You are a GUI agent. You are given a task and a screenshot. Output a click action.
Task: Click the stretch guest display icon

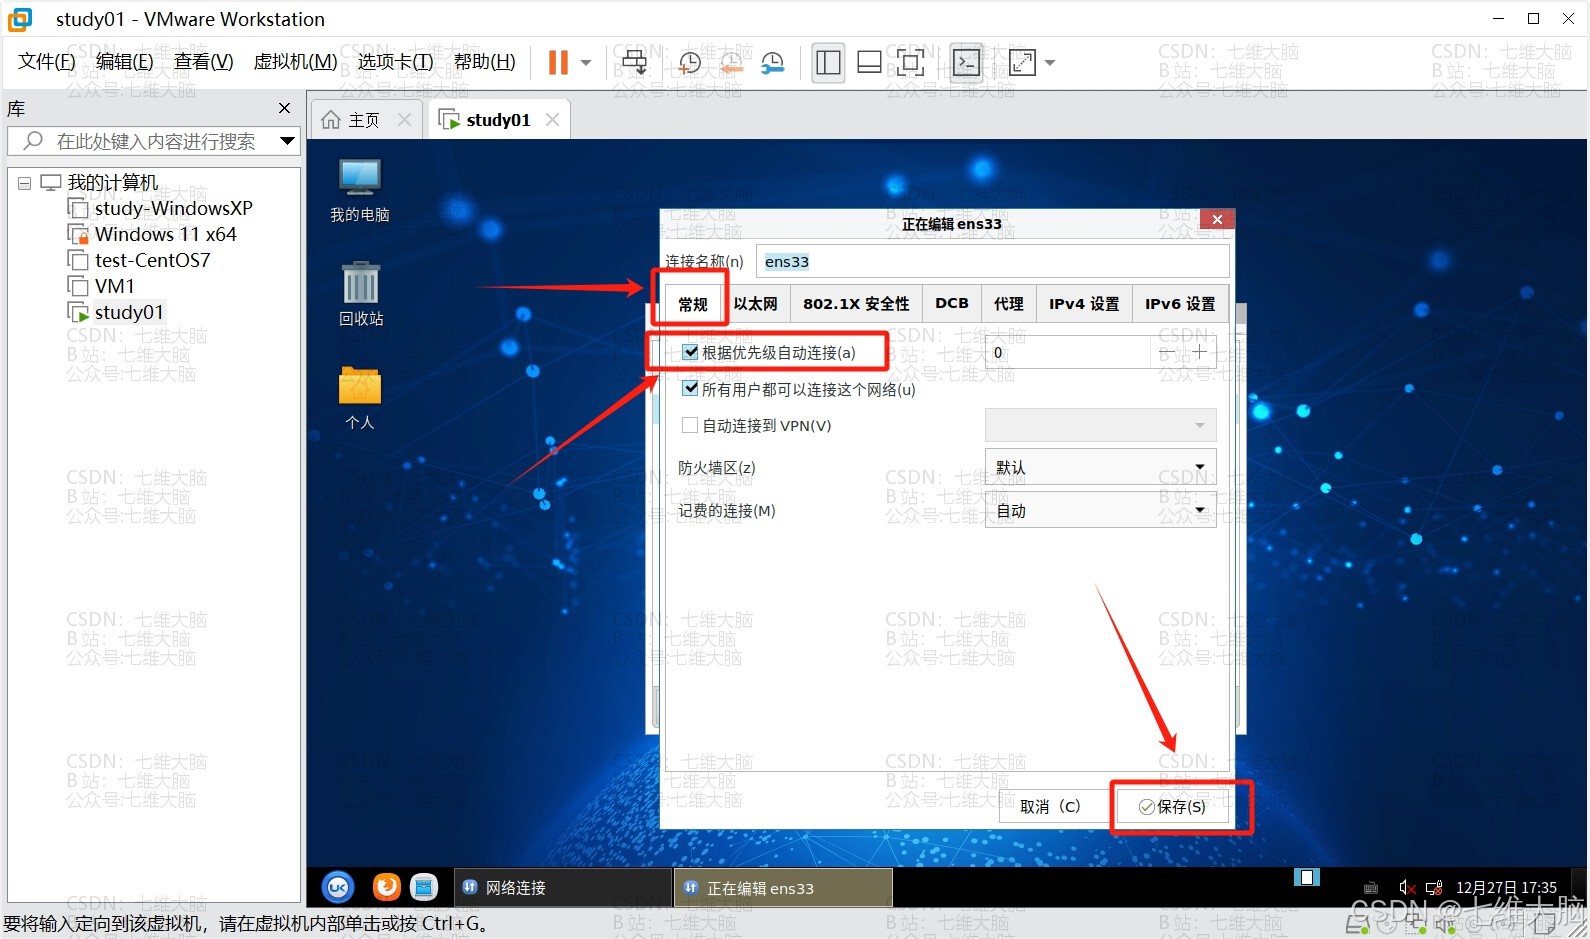1022,62
